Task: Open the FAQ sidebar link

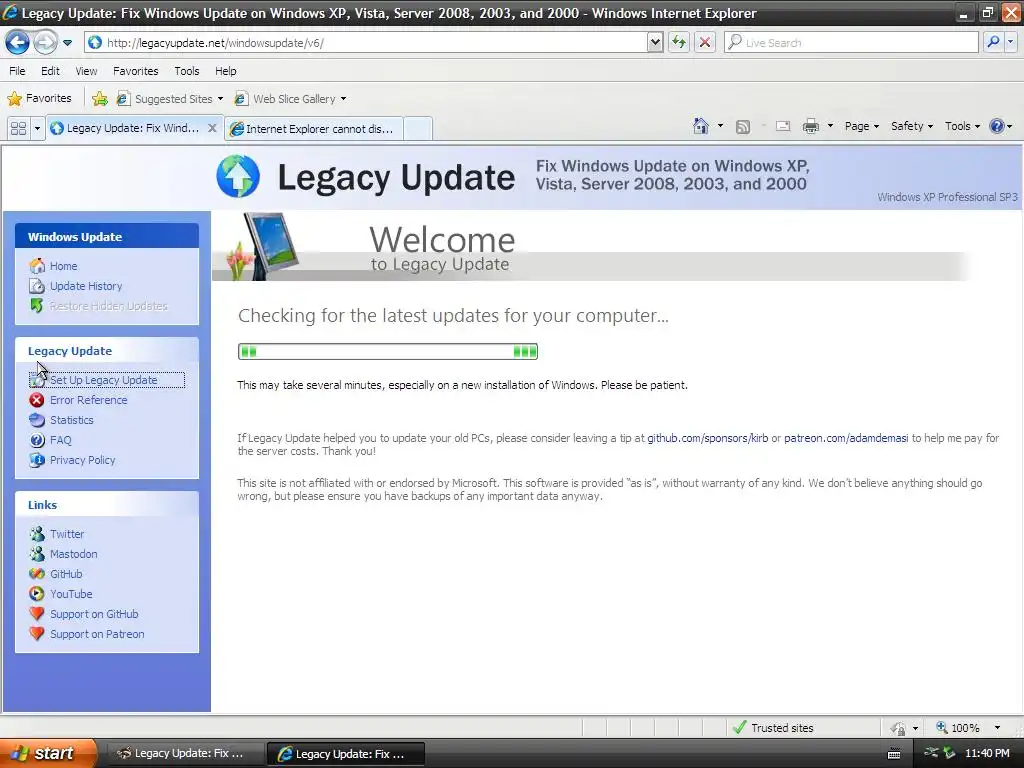Action: [60, 440]
